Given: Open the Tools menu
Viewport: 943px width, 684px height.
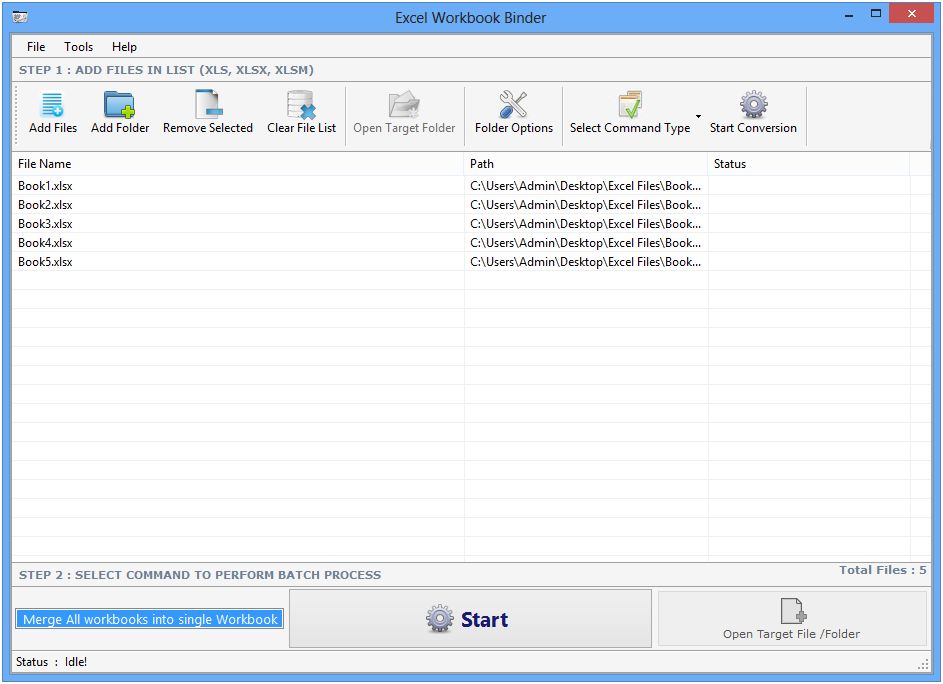Looking at the screenshot, I should pos(78,47).
